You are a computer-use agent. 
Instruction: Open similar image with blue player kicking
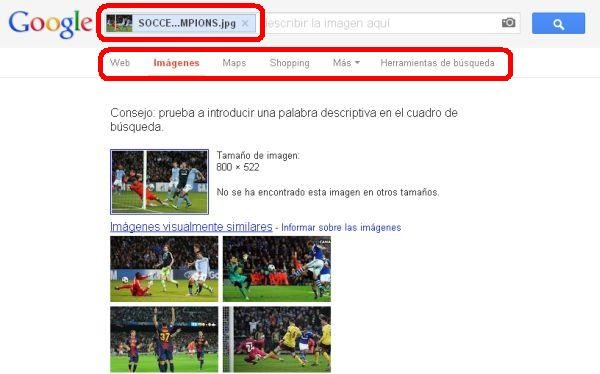coord(277,269)
